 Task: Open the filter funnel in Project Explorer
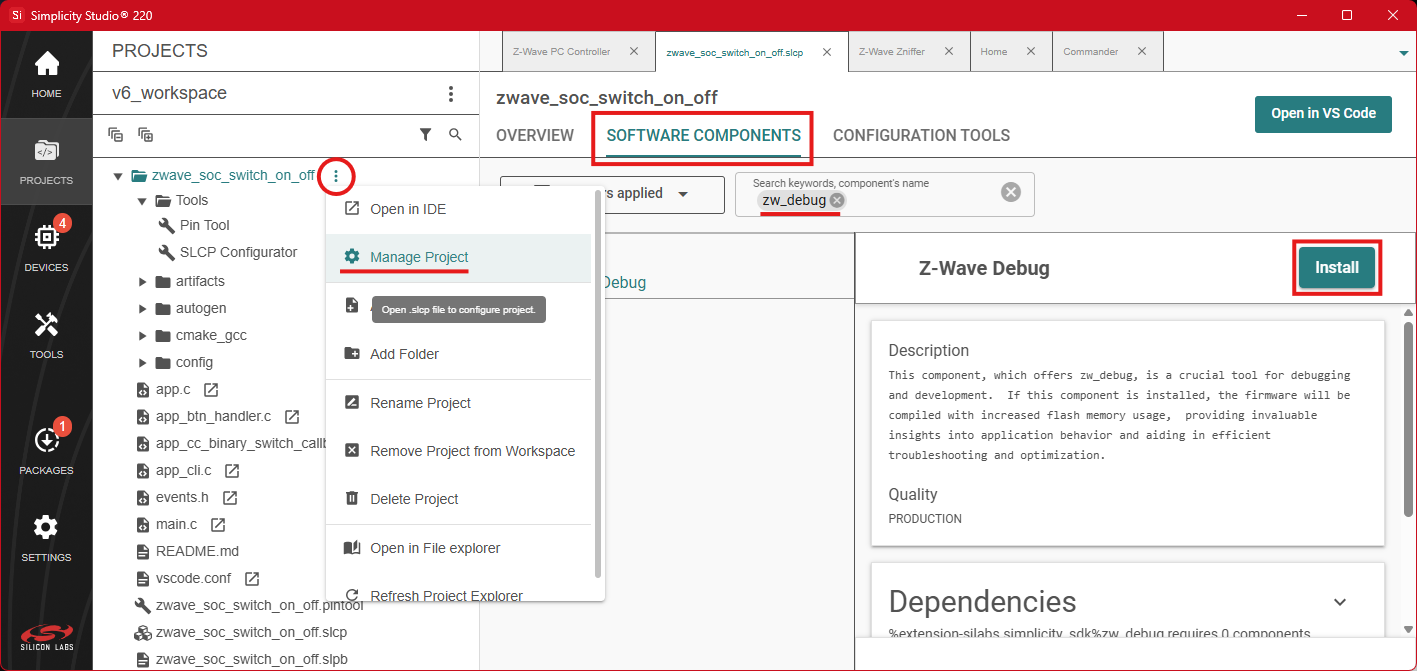pos(425,134)
